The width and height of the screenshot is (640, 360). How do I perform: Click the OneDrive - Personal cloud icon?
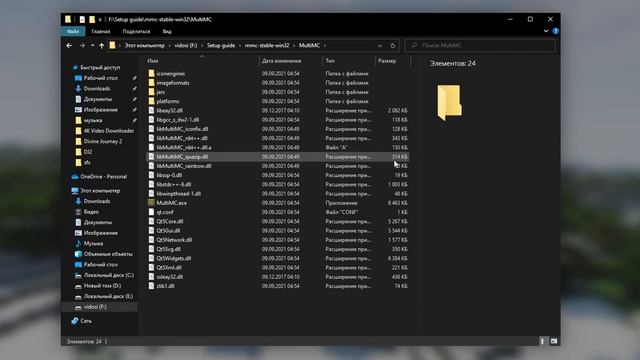(75, 177)
